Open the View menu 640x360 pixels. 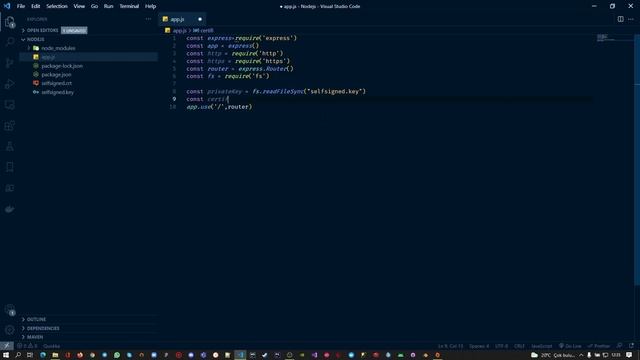tap(79, 6)
